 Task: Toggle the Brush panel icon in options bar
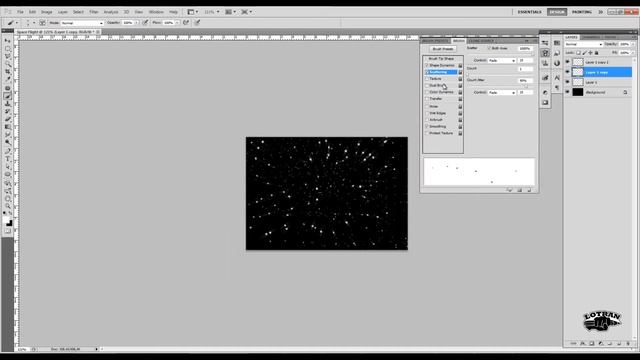[x=42, y=23]
